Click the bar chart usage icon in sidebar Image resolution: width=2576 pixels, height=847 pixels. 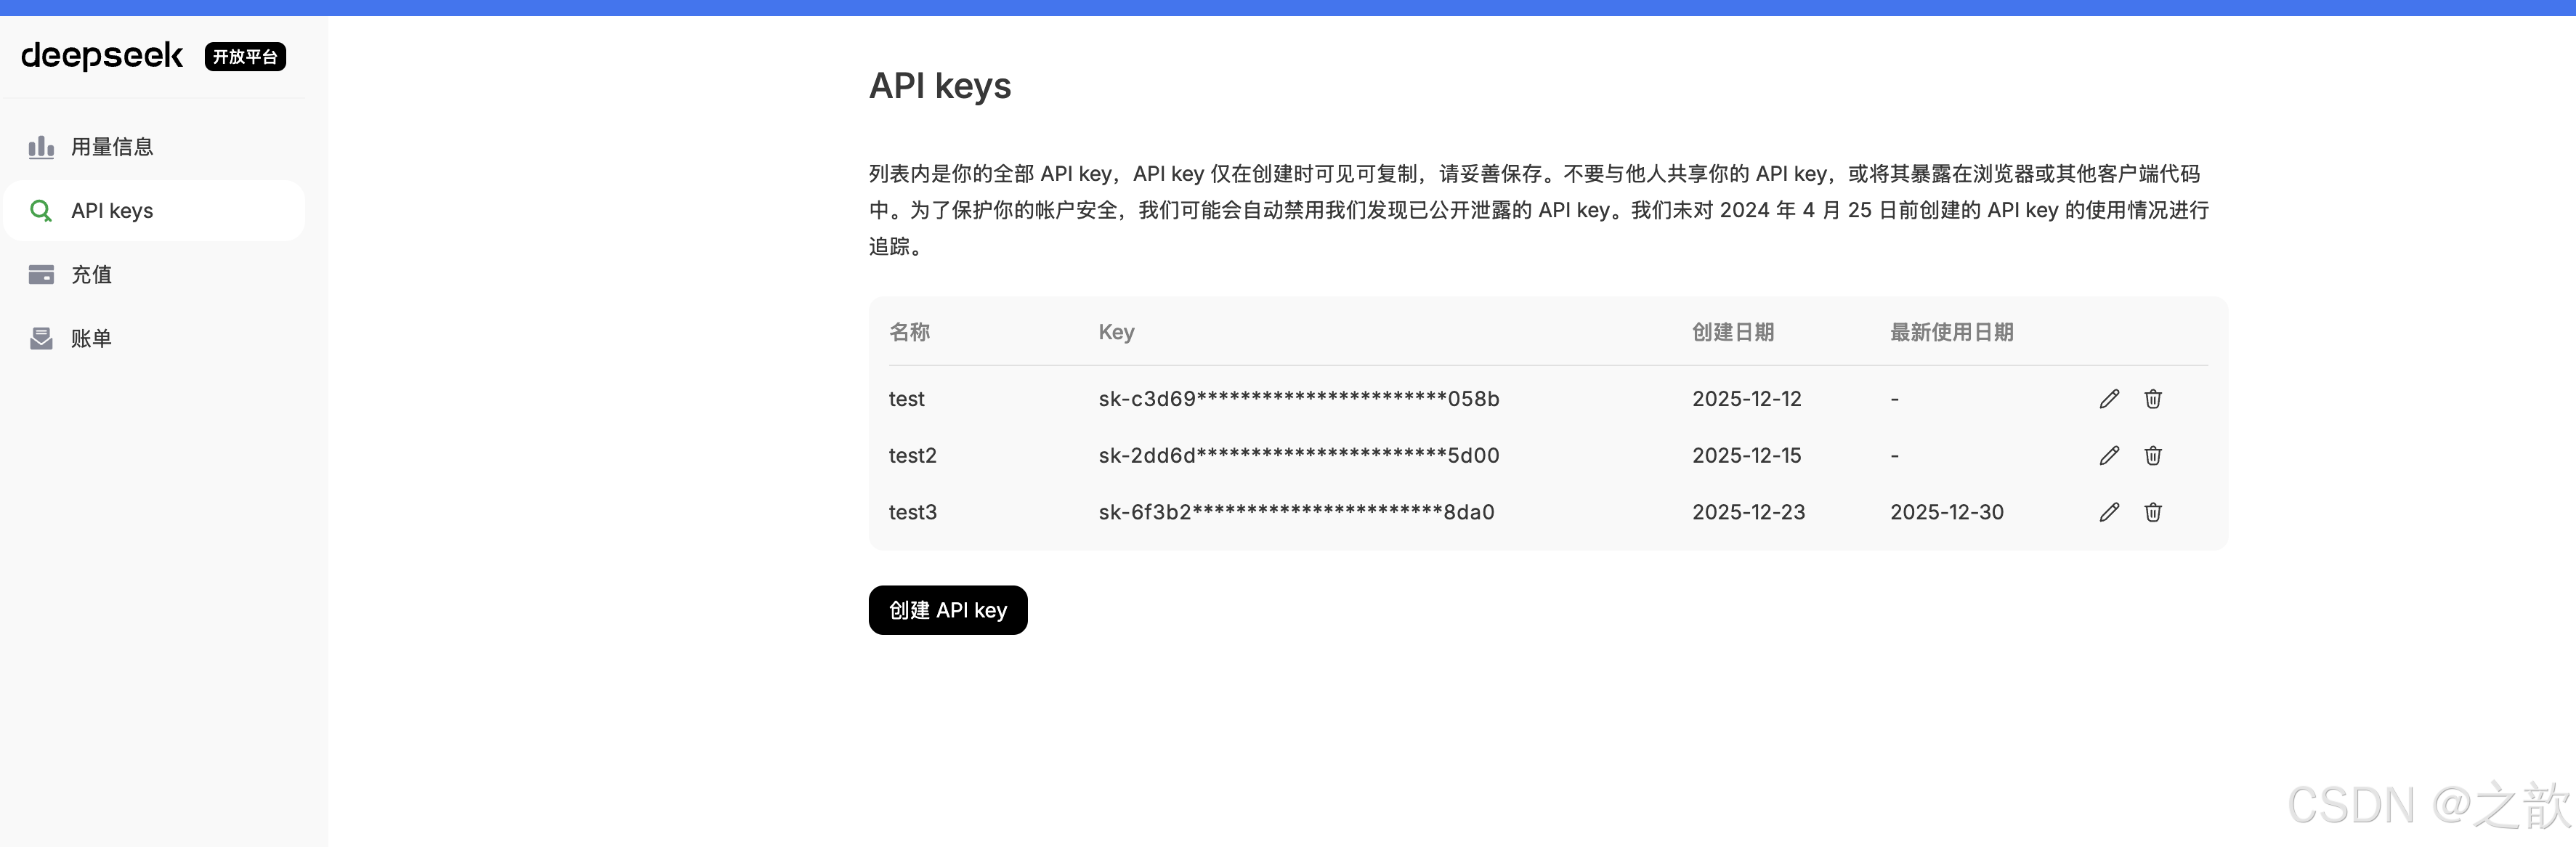[x=41, y=147]
